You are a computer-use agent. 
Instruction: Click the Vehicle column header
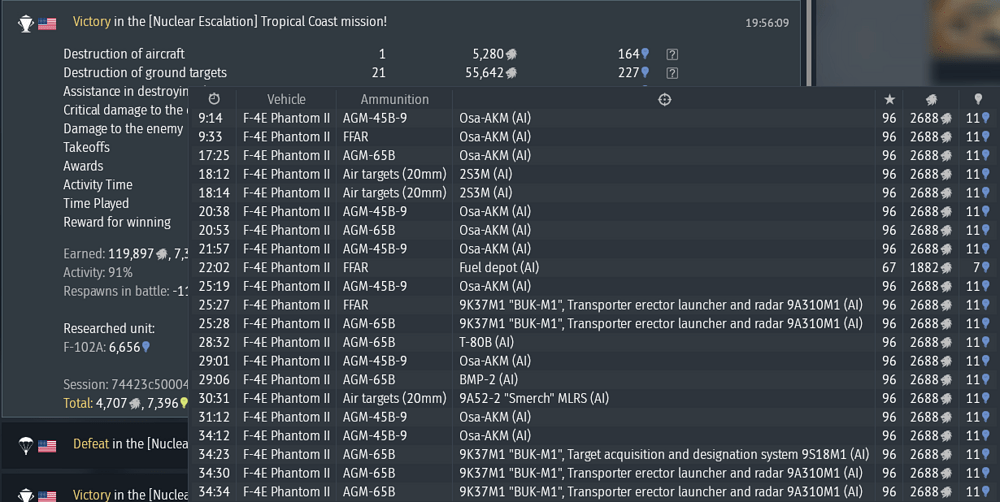(x=286, y=99)
